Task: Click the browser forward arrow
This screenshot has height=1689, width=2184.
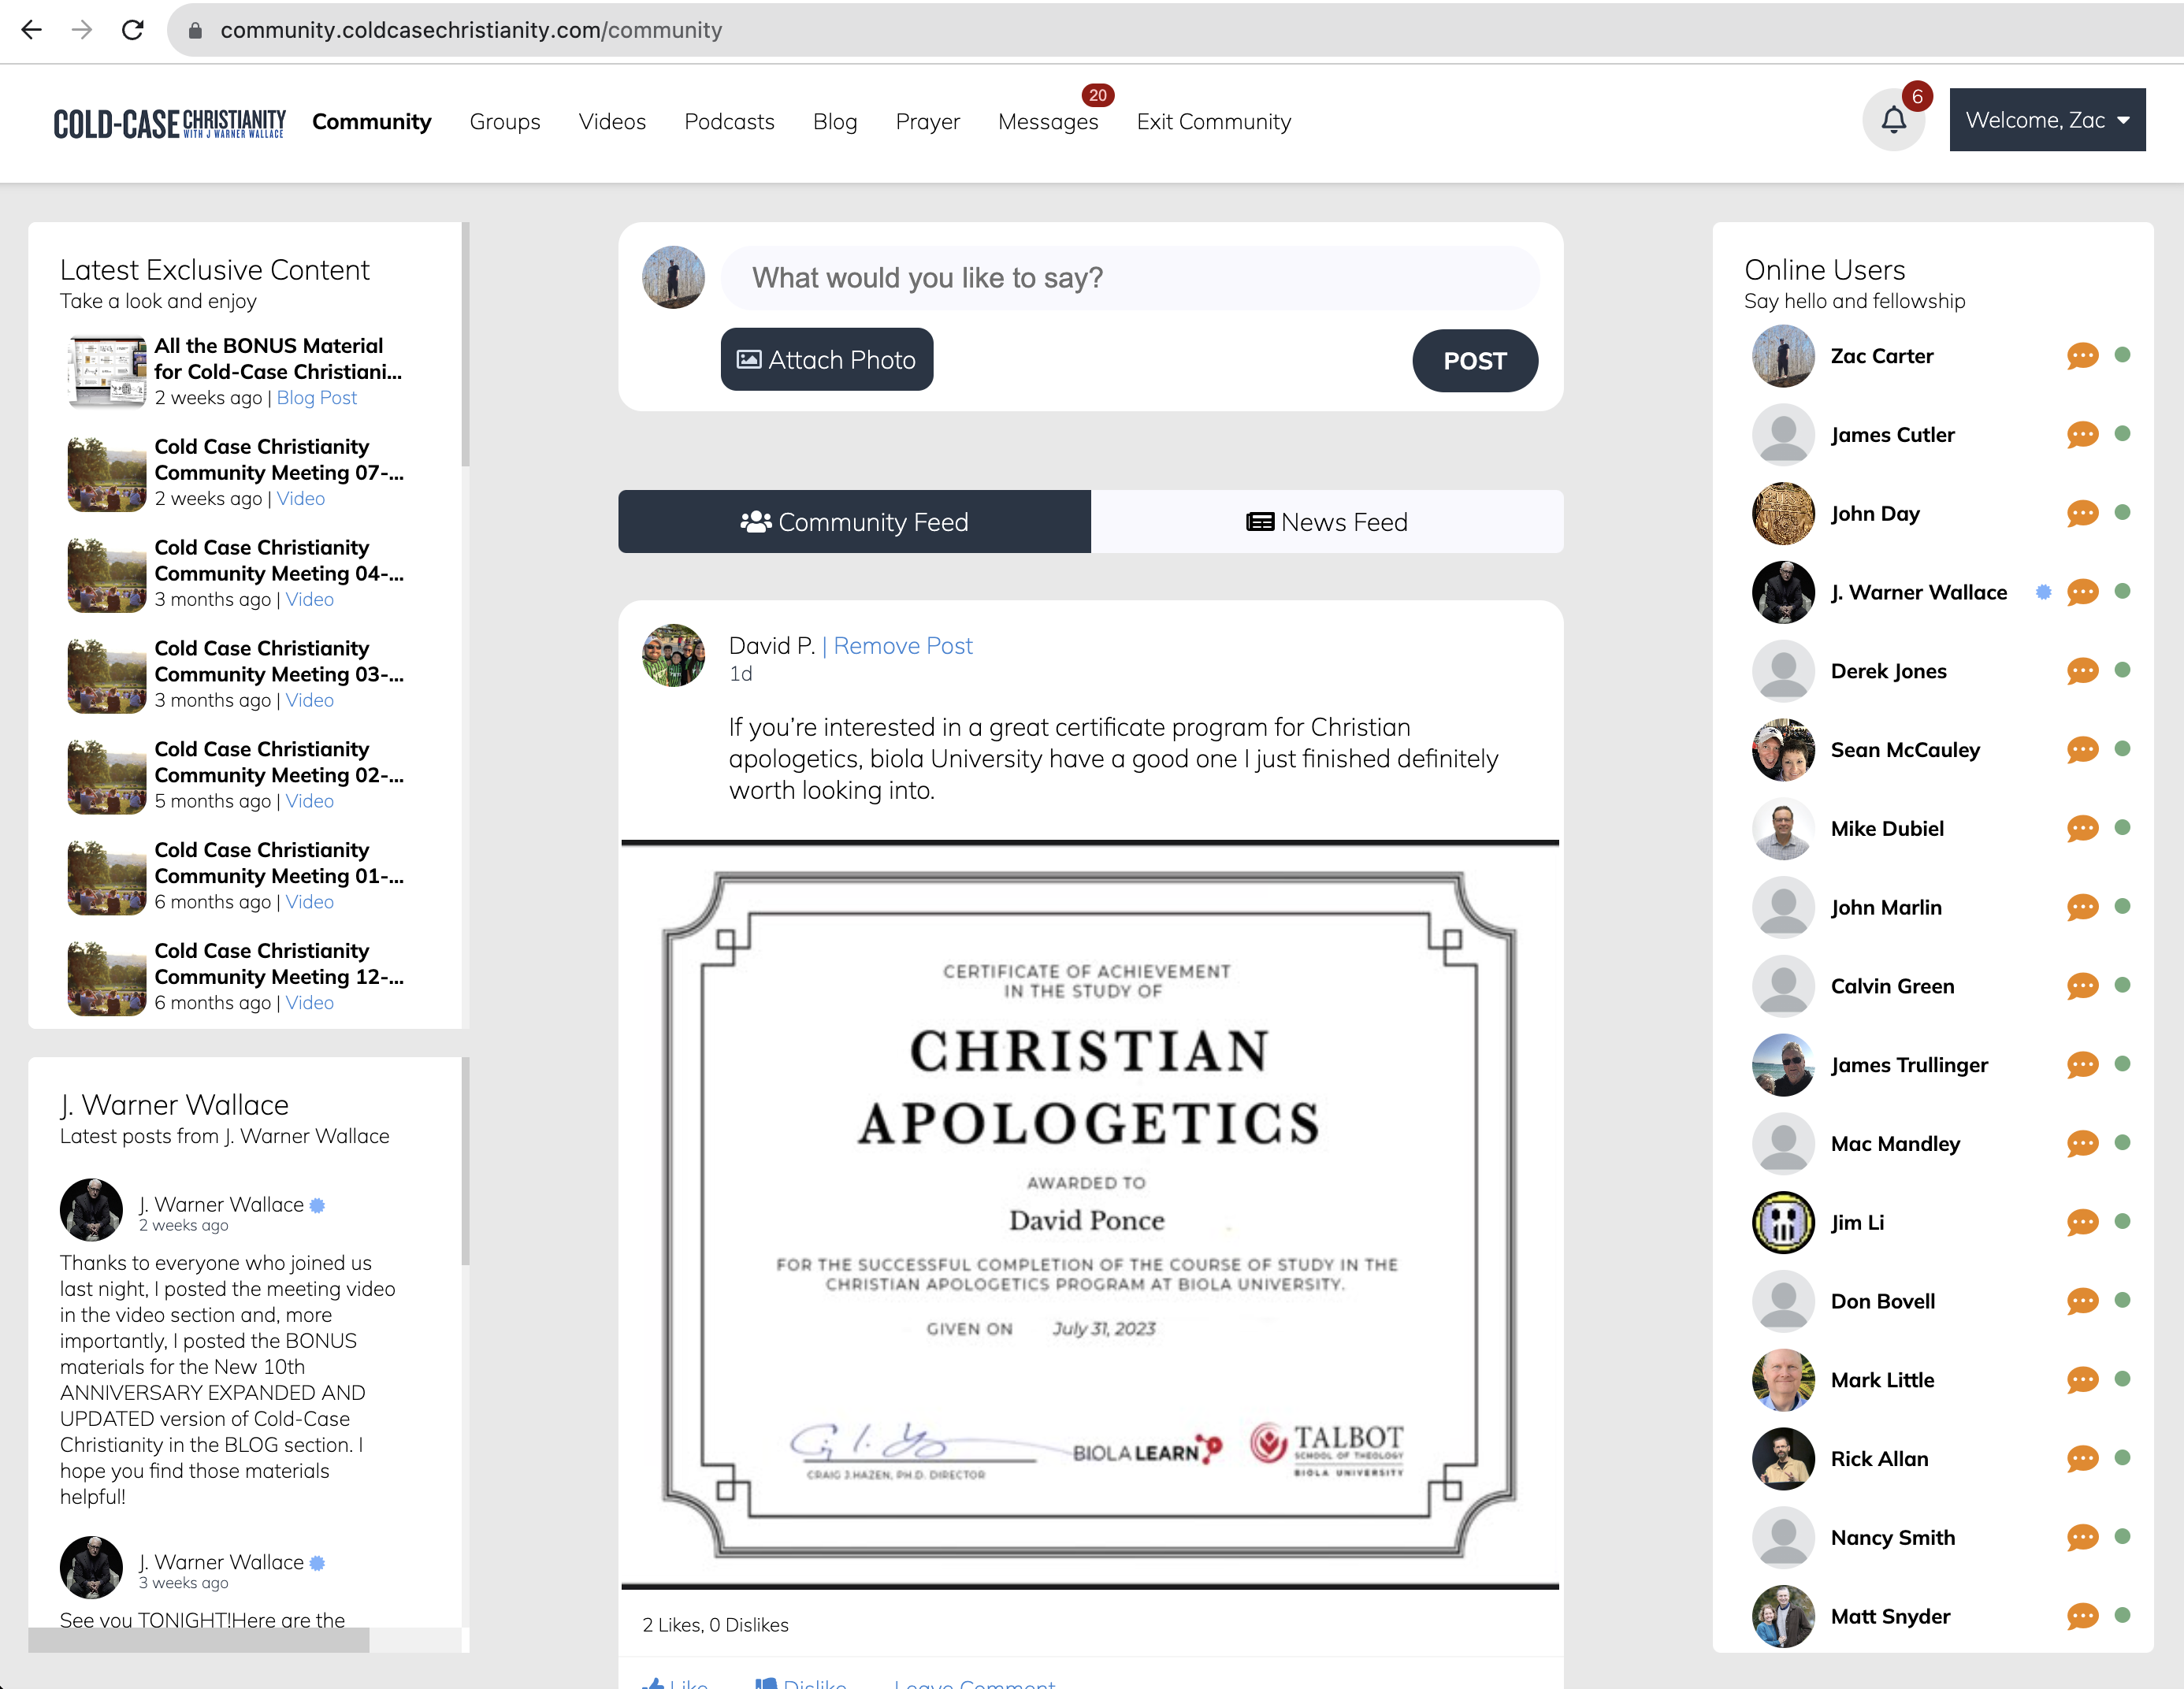Action: click(x=82, y=30)
